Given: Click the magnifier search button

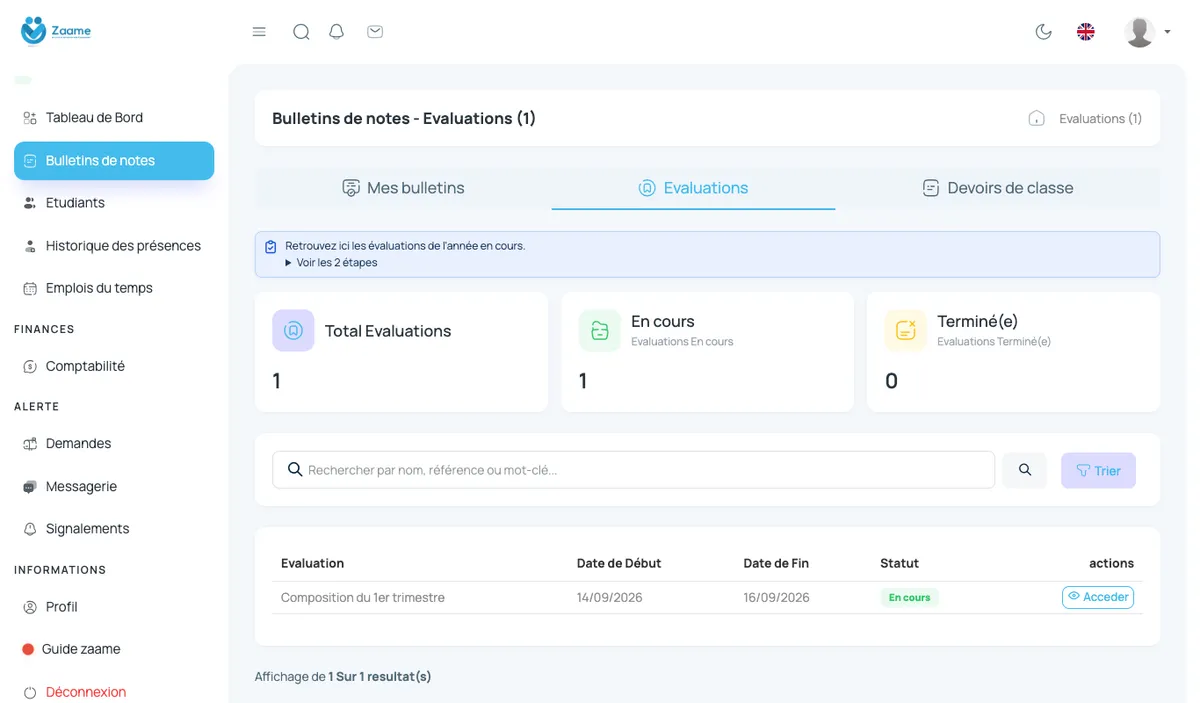Looking at the screenshot, I should click(x=1024, y=470).
